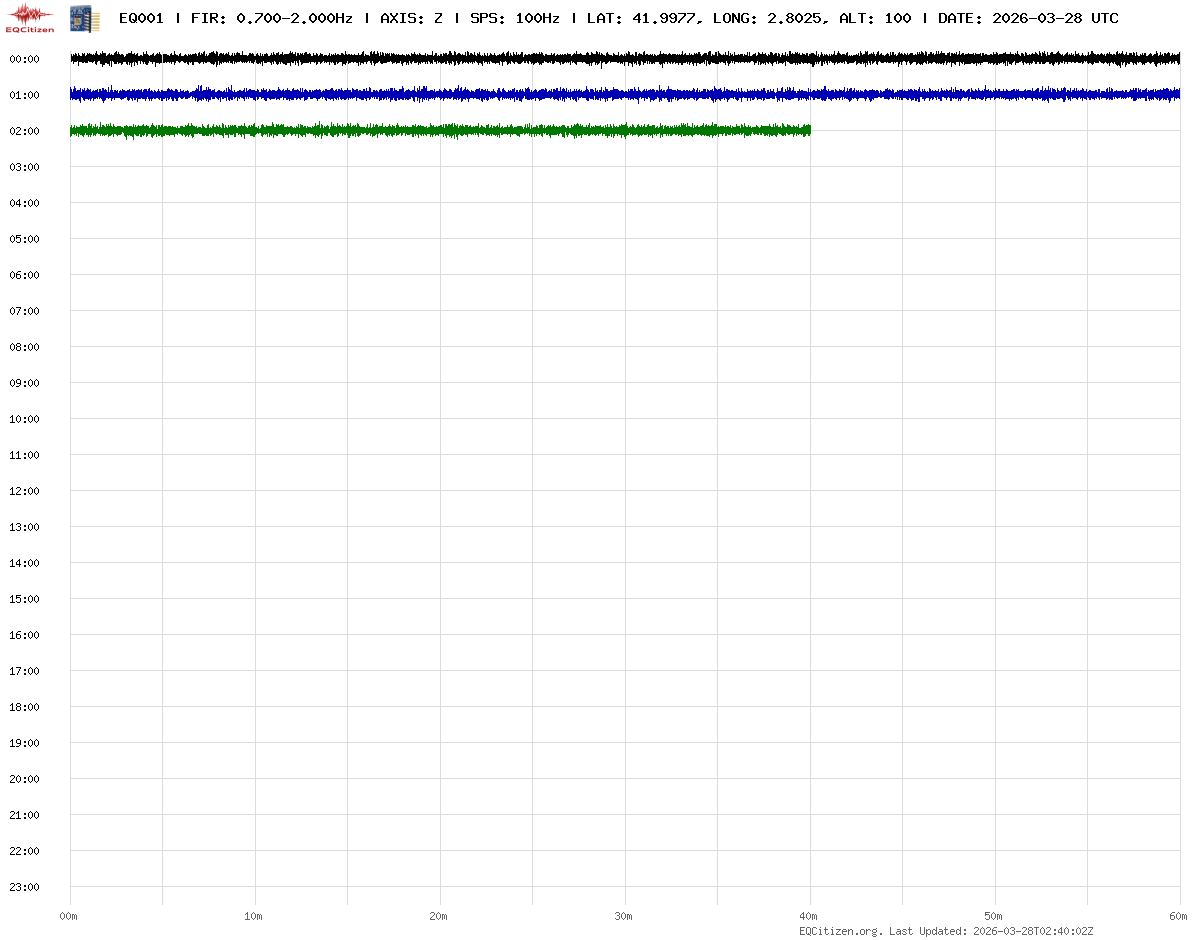1200x940 pixels.
Task: Click the DATE 2026-03-28 UTC text
Action: [1028, 18]
